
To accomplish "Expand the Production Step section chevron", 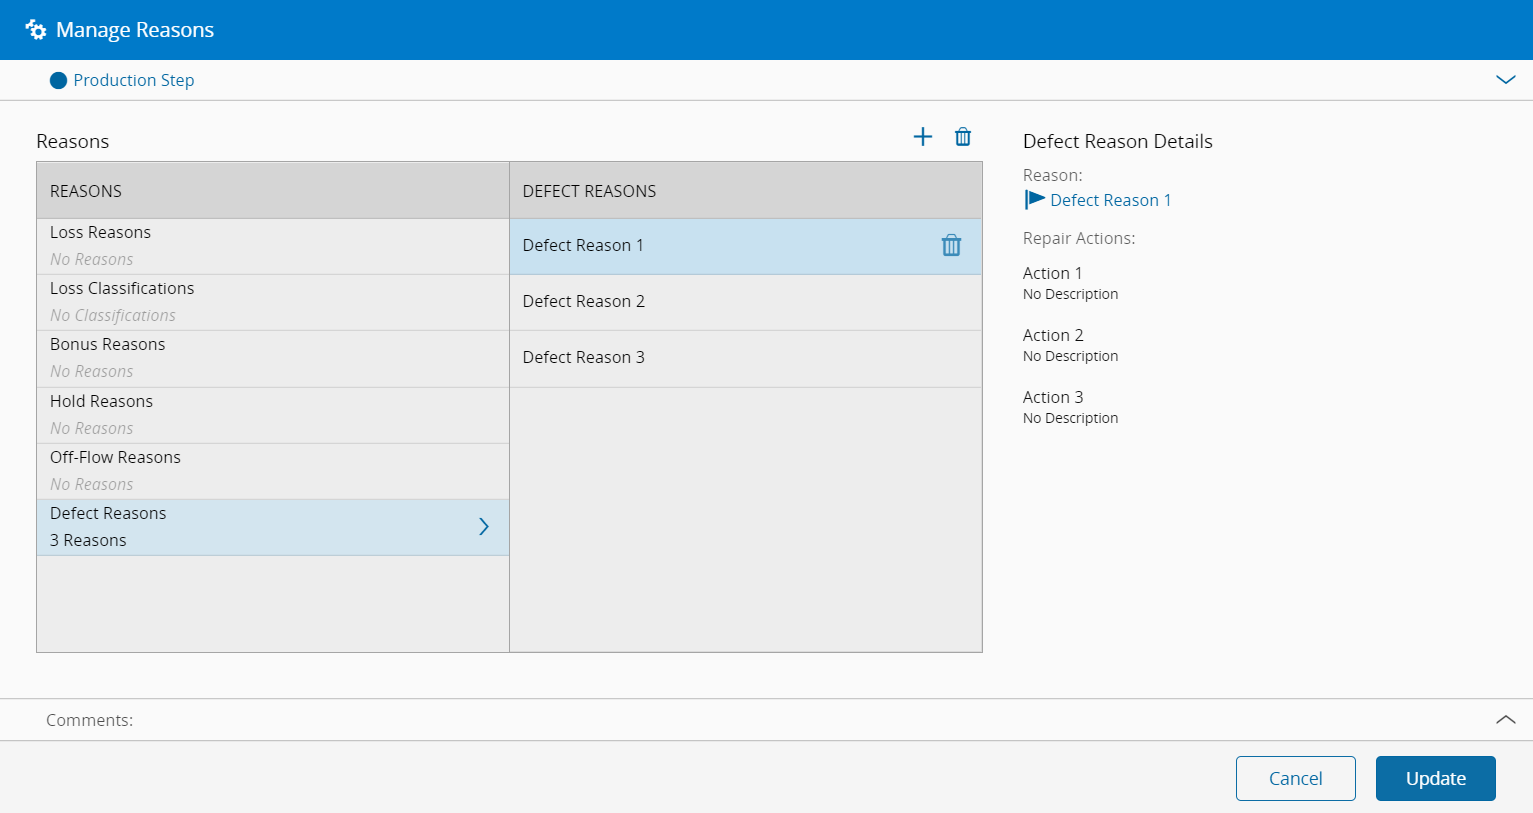I will click(x=1505, y=80).
